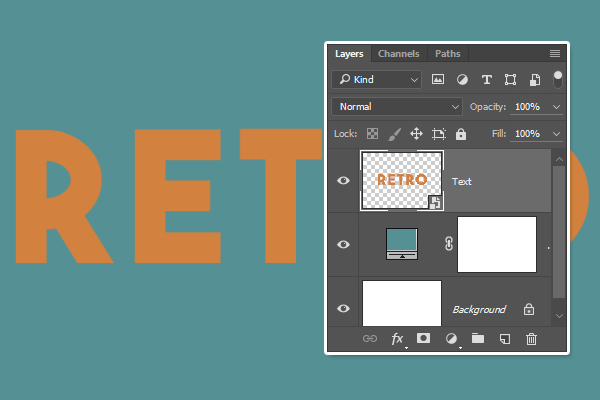
Task: Click the Fill 100% value field
Action: coord(527,134)
